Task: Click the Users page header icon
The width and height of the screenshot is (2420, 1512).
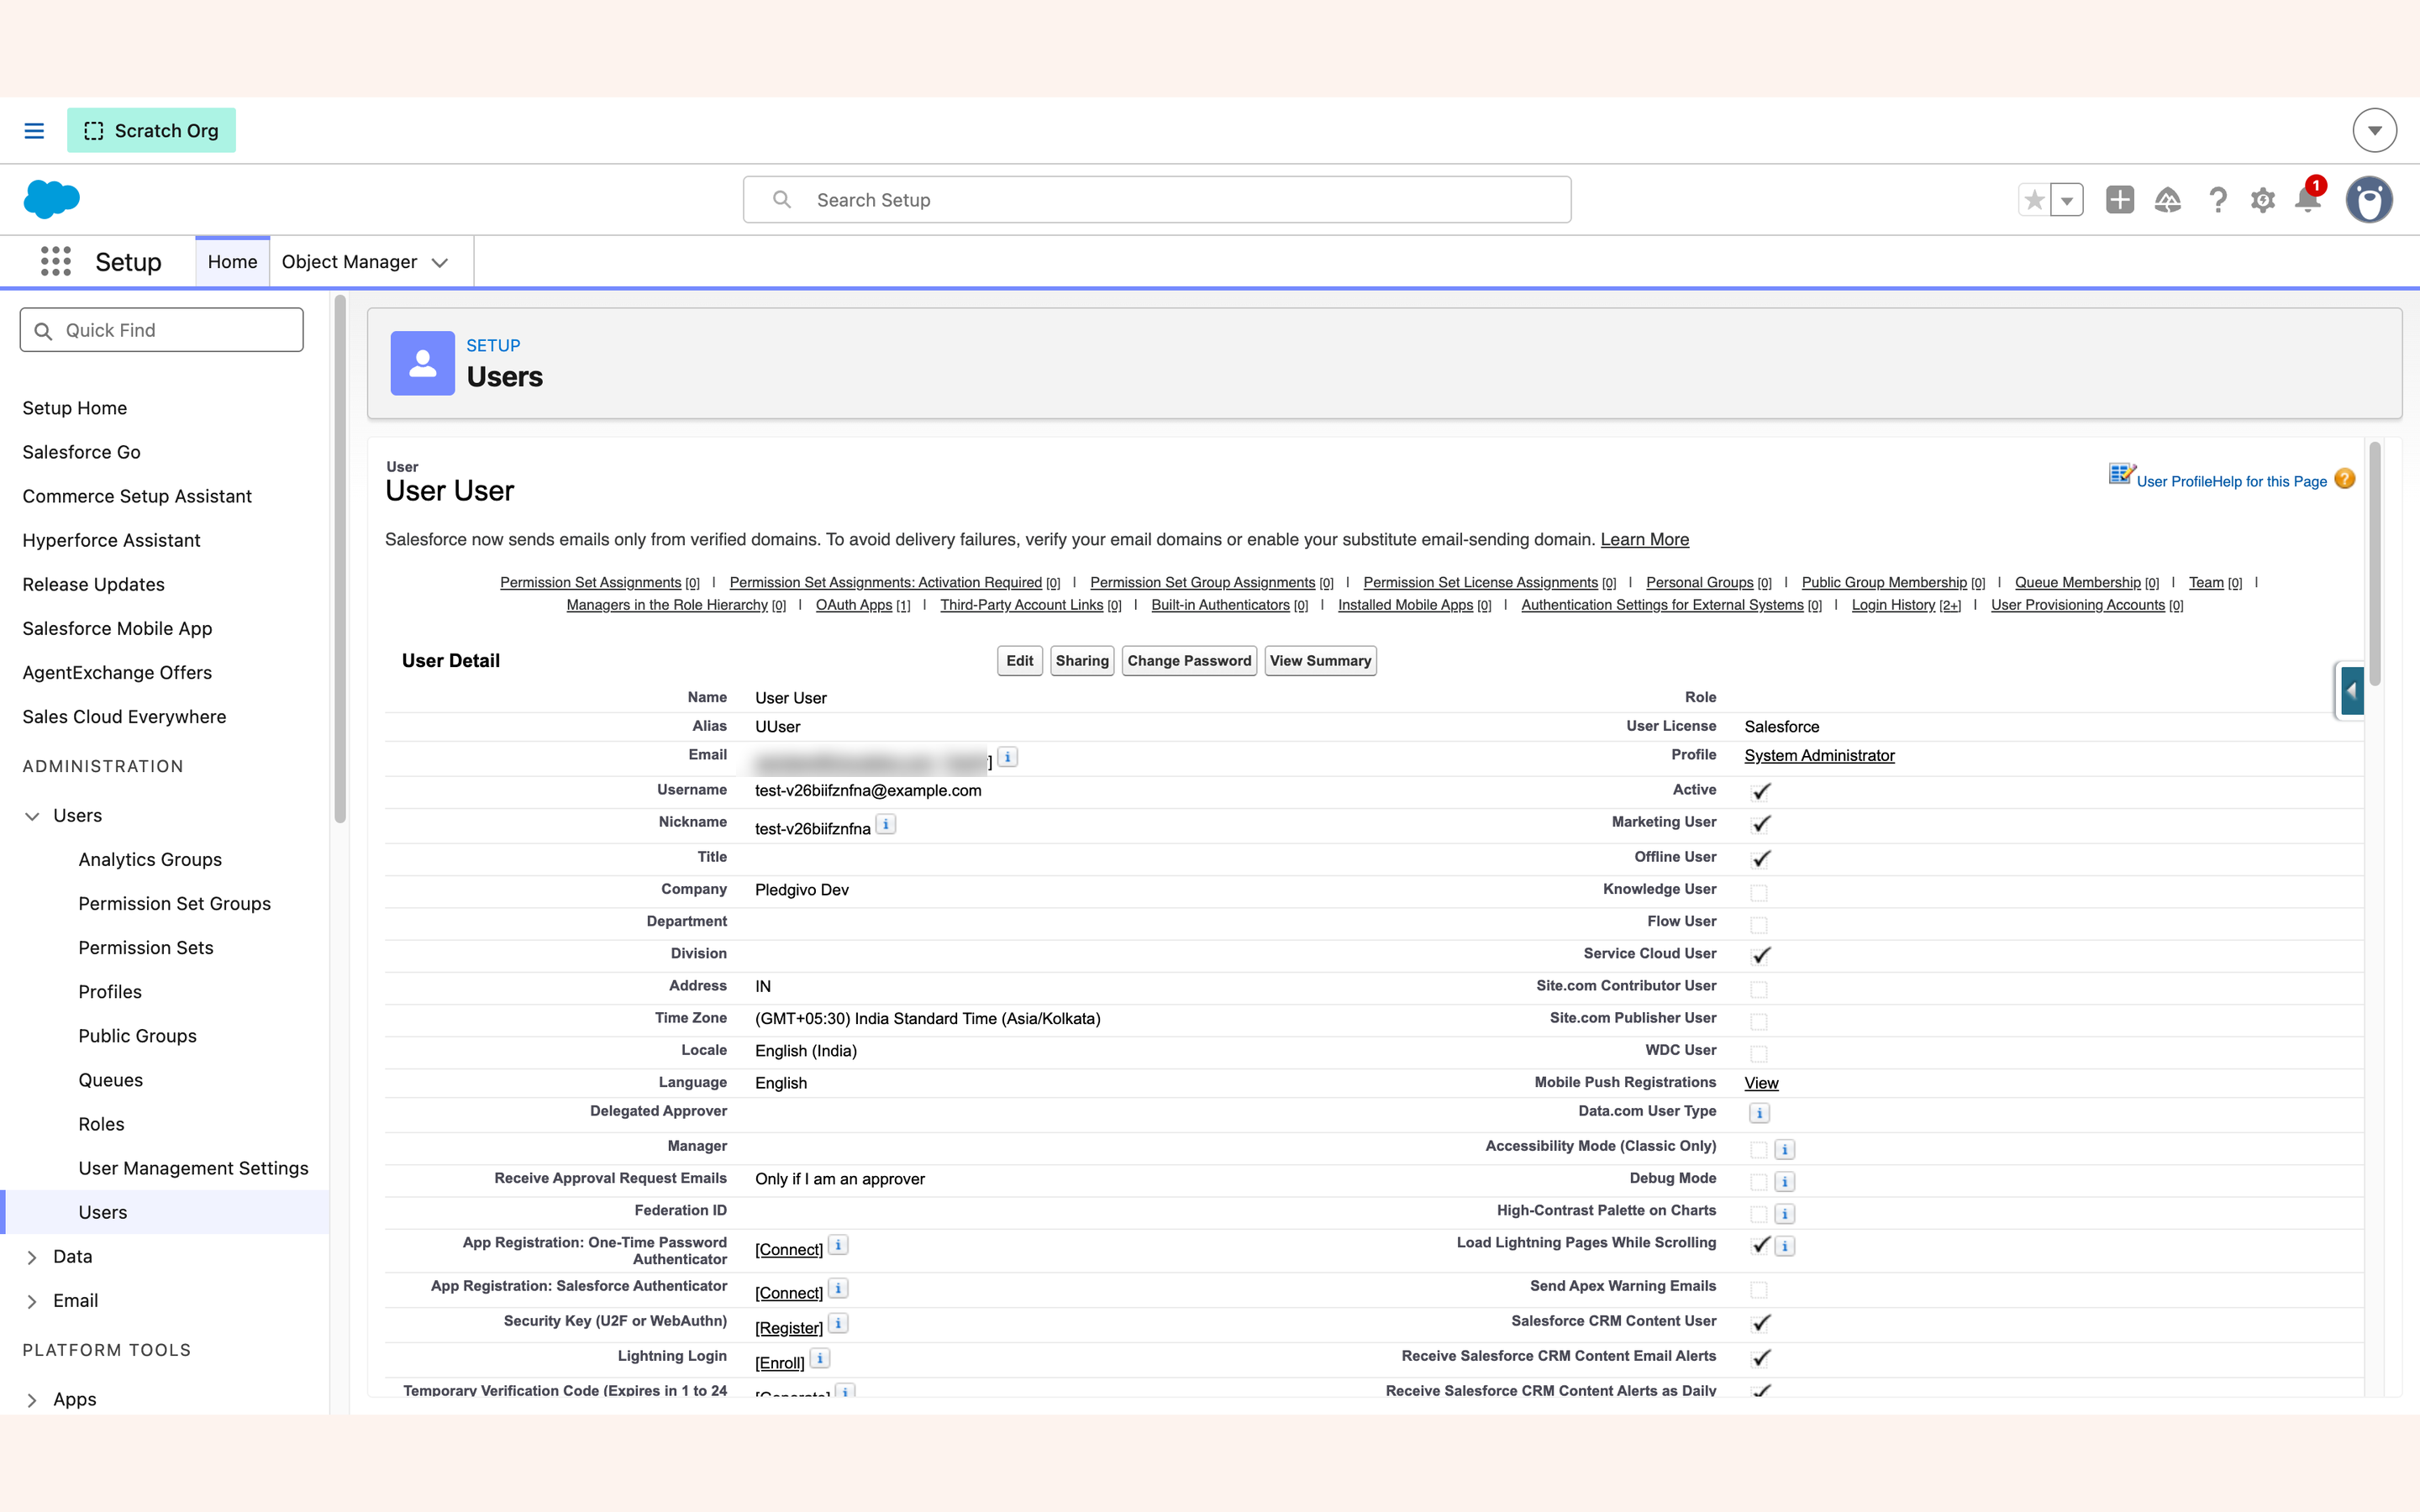Action: (422, 363)
